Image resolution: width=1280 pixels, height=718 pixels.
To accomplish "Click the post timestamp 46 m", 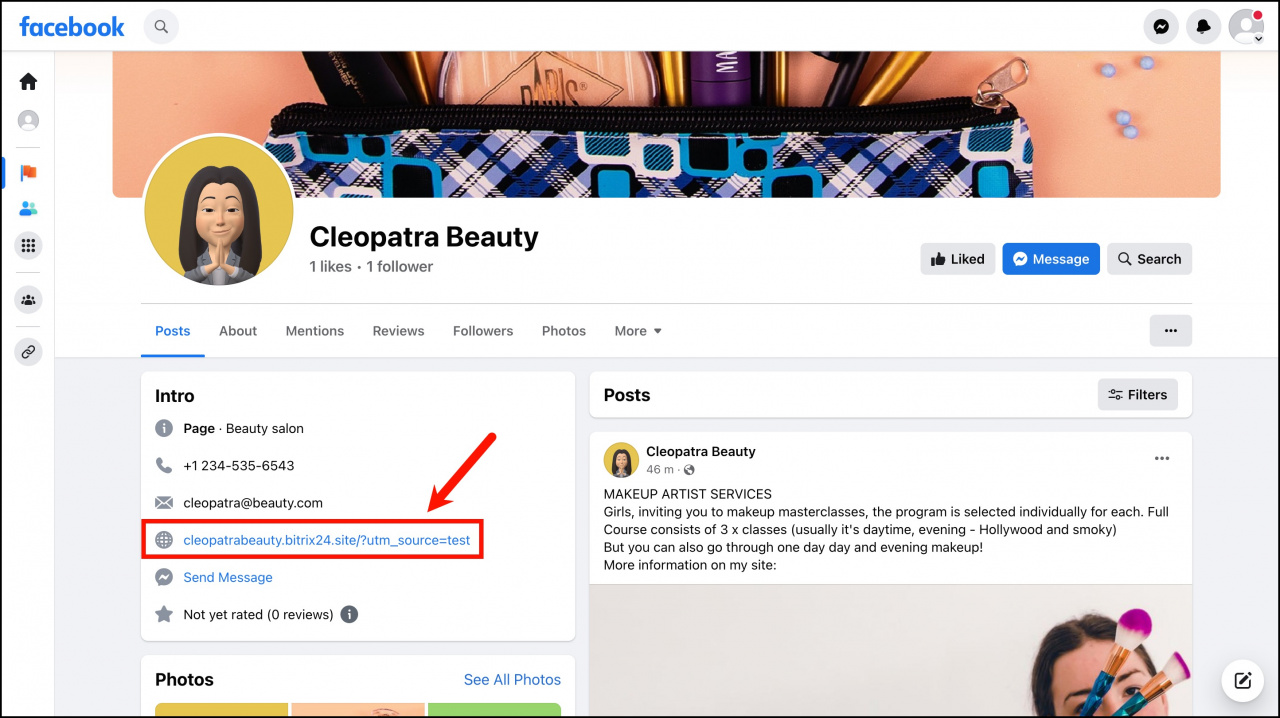I will coord(660,470).
